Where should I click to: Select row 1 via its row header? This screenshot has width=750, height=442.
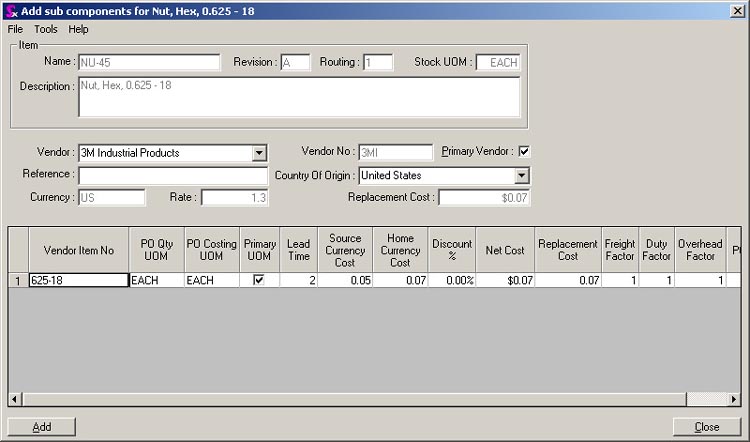(x=18, y=281)
